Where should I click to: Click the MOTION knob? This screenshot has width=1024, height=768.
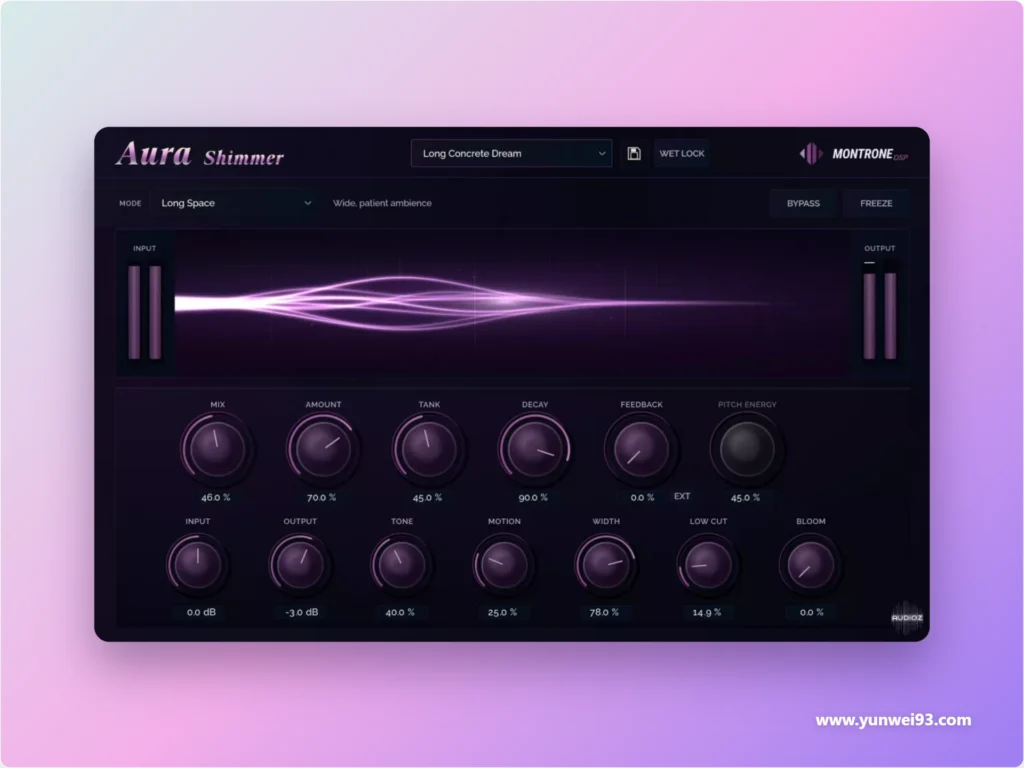pos(503,564)
